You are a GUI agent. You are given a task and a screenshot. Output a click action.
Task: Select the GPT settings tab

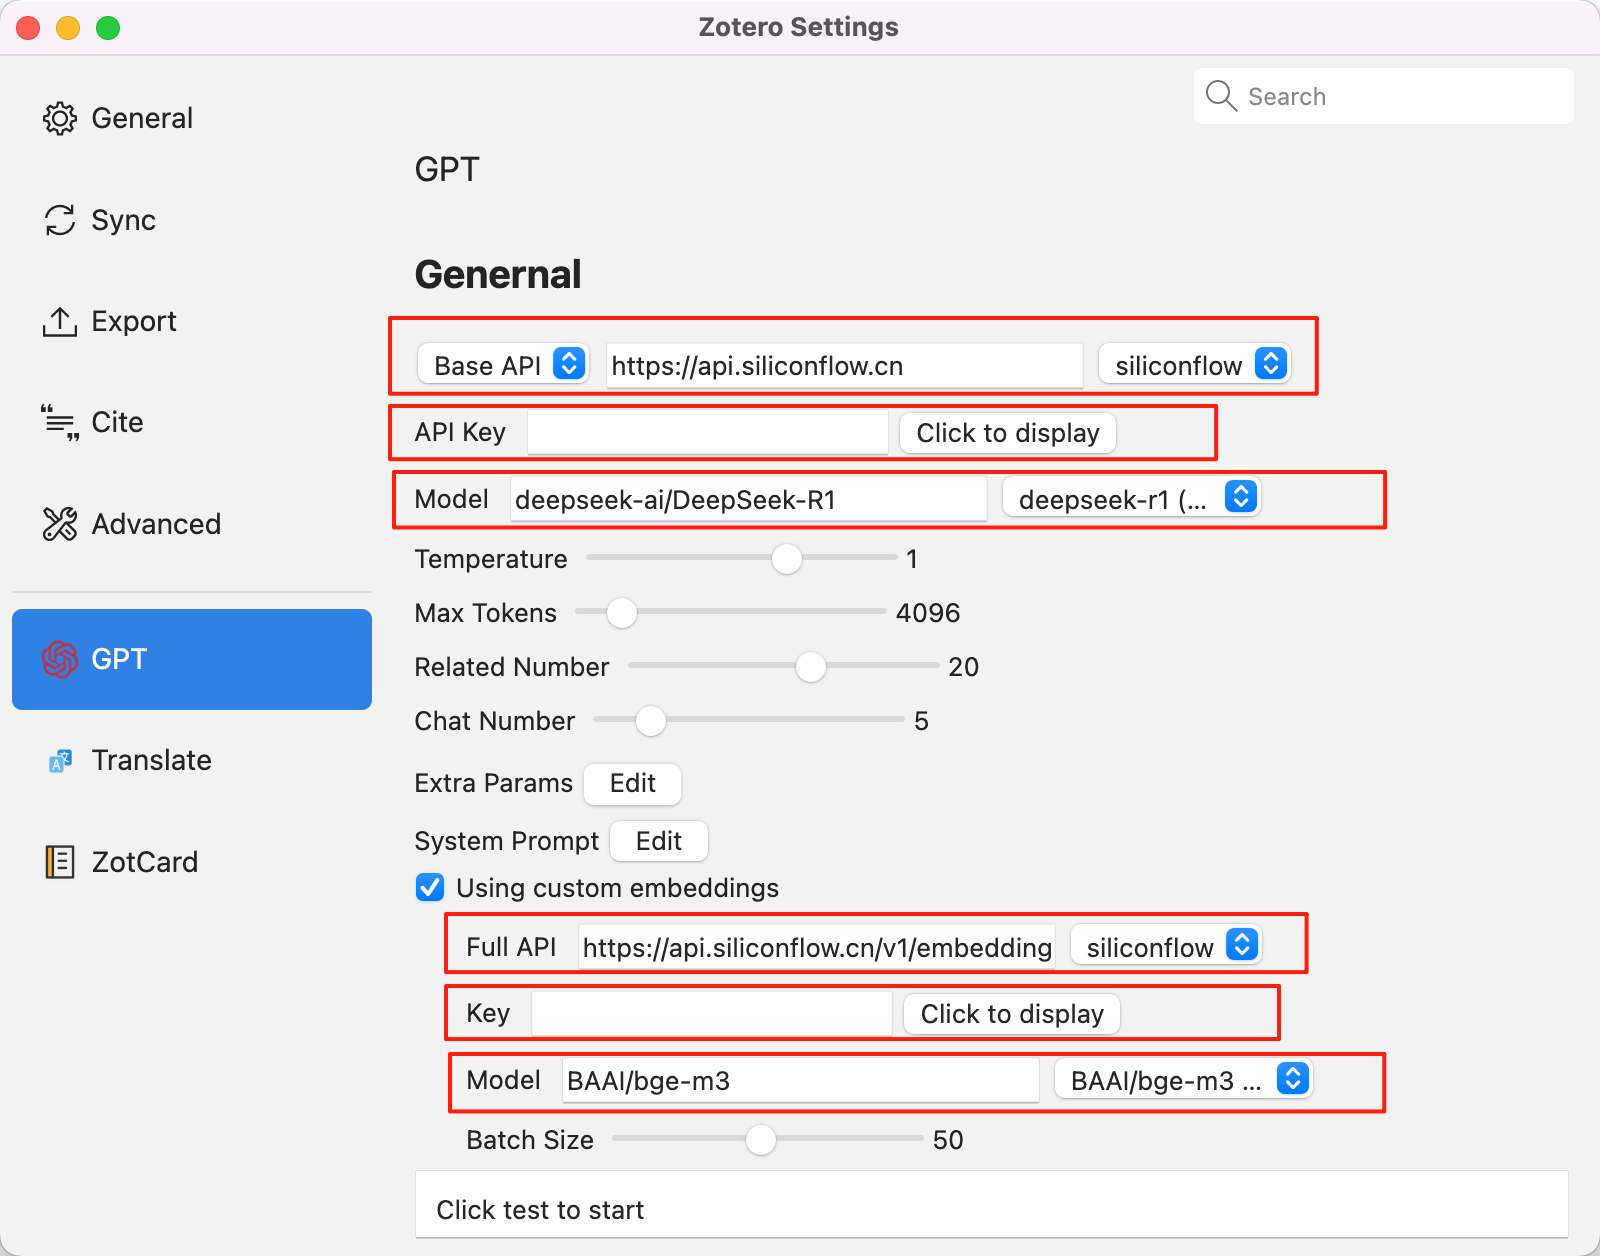192,659
